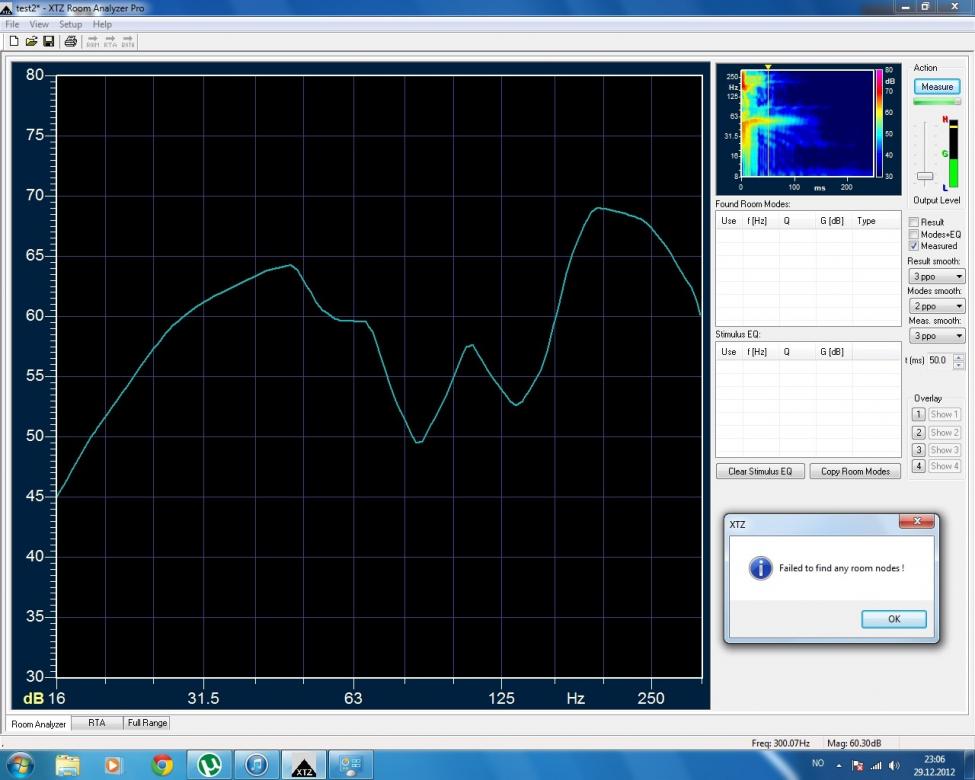
Task: Open the Setup menu
Action: pyautogui.click(x=70, y=24)
